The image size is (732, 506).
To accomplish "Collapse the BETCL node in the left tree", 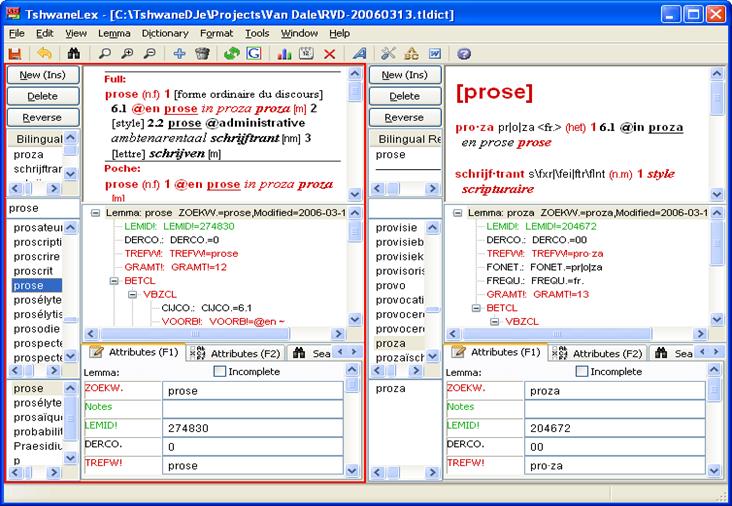I will pos(114,281).
